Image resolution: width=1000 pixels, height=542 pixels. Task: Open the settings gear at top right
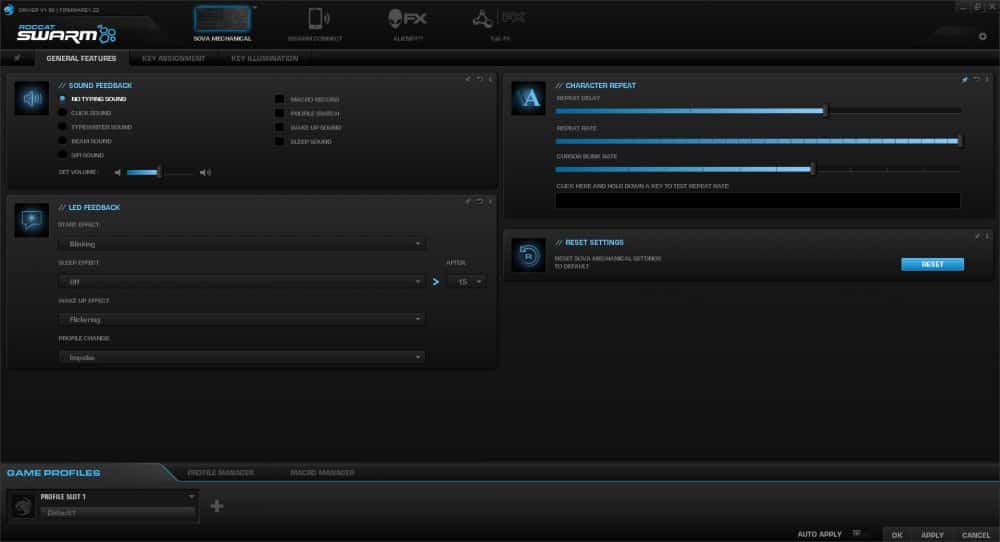coord(983,36)
